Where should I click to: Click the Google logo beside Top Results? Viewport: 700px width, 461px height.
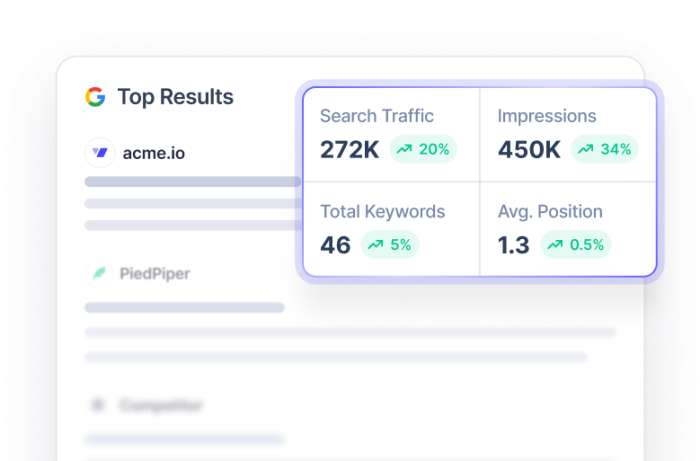[95, 97]
